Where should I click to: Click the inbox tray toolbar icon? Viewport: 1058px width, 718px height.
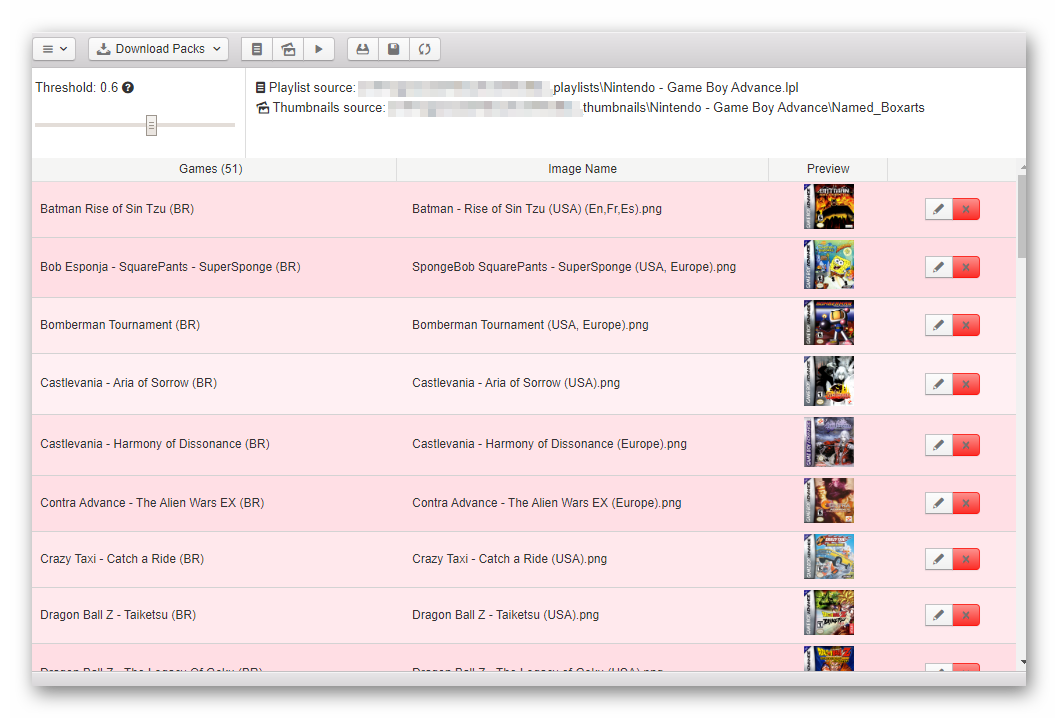pos(363,49)
